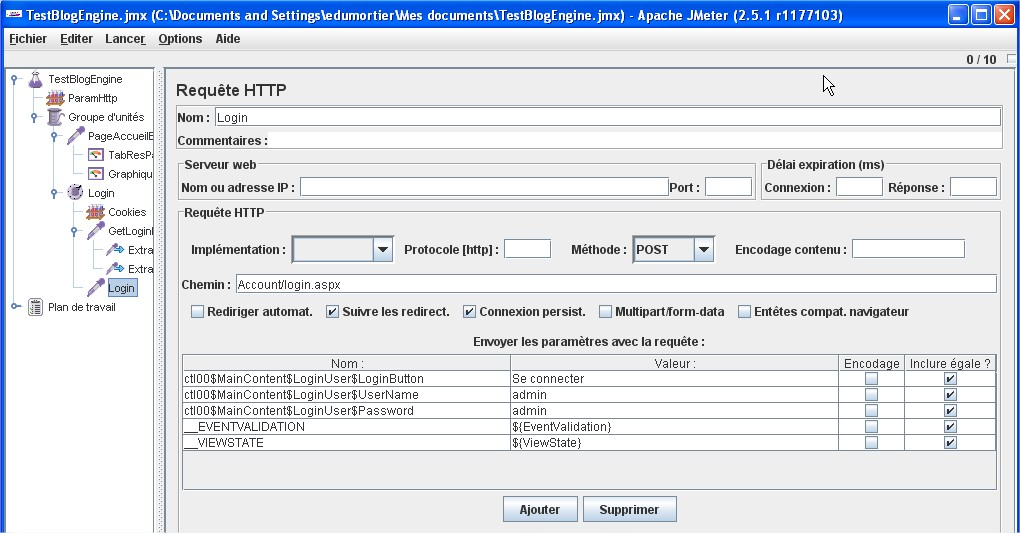Click the Protocole [http] field
Viewport: 1020px width, 533px height.
528,249
